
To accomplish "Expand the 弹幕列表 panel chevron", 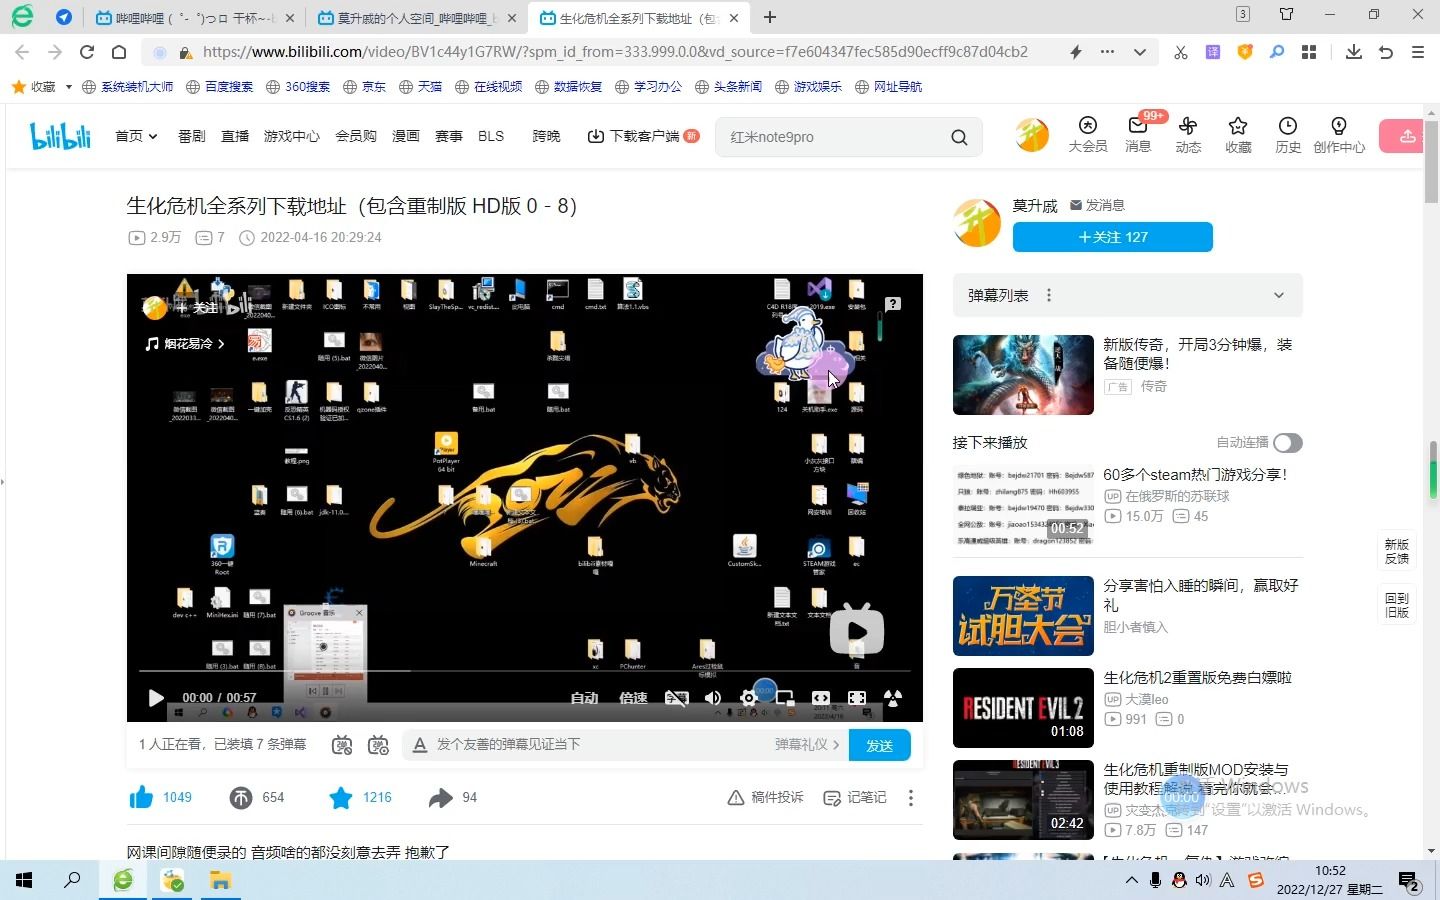I will click(x=1278, y=295).
